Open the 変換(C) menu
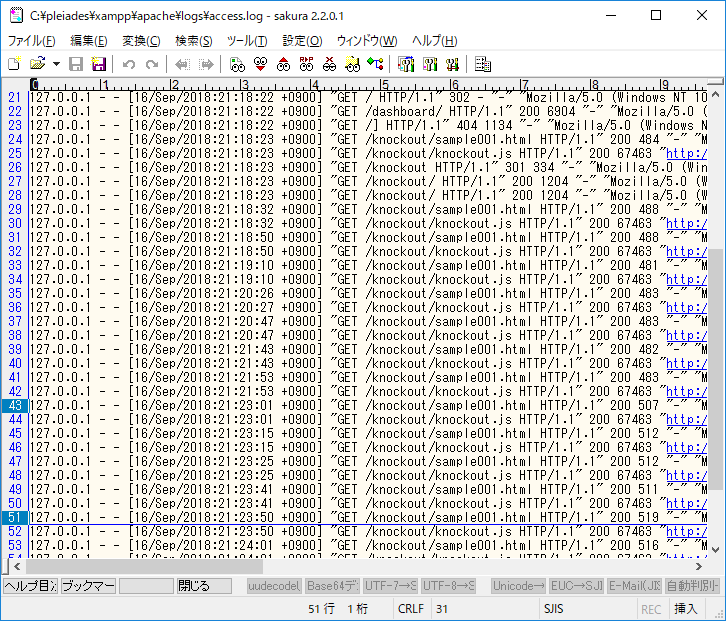 [141, 41]
